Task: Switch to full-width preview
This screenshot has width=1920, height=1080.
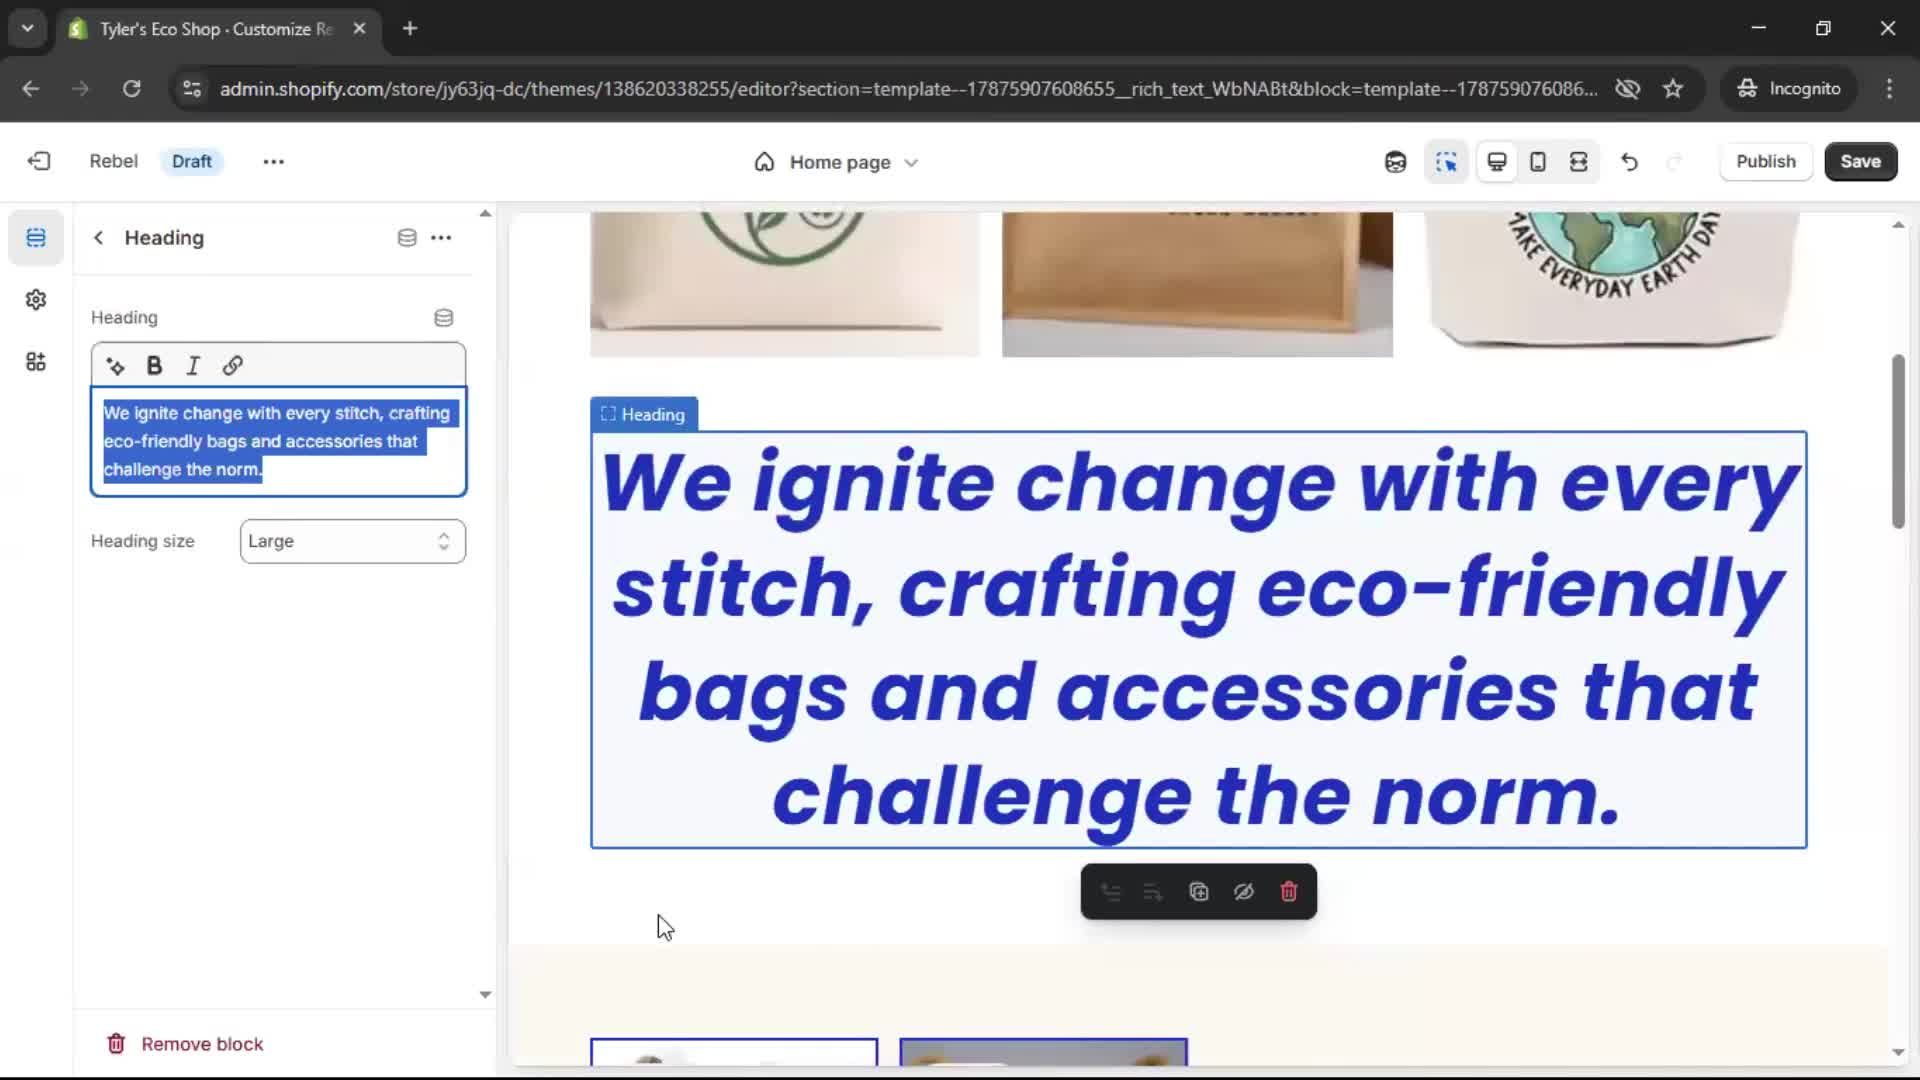Action: [x=1578, y=161]
